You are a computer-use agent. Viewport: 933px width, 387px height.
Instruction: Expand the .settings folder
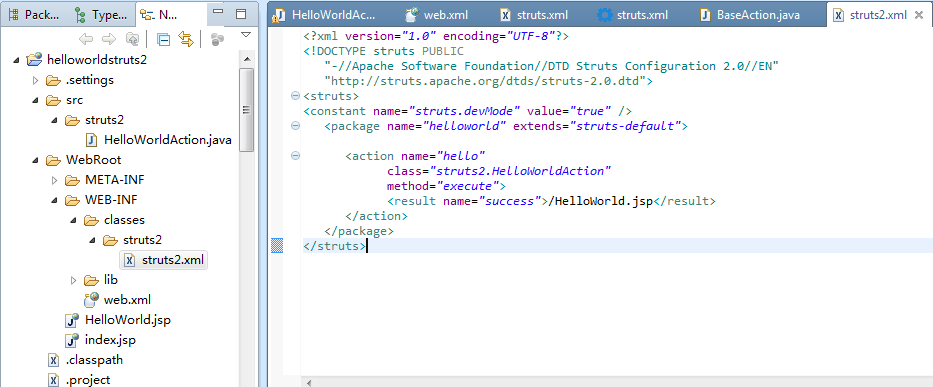click(35, 80)
